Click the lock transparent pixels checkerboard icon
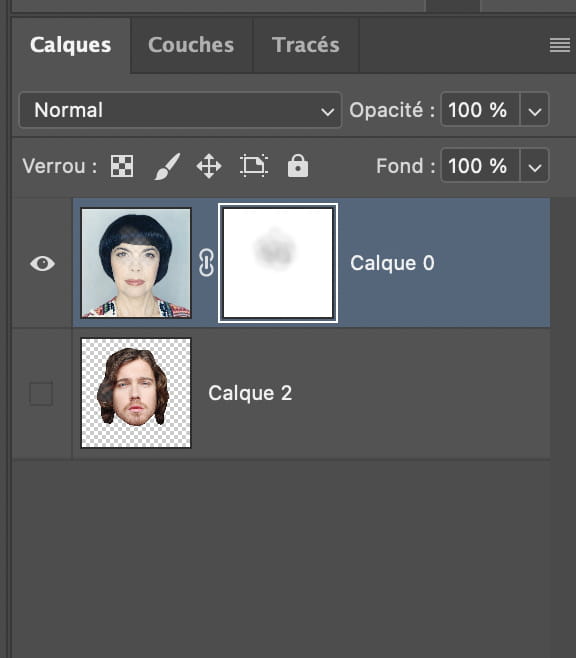Viewport: 576px width, 658px height. (x=122, y=166)
